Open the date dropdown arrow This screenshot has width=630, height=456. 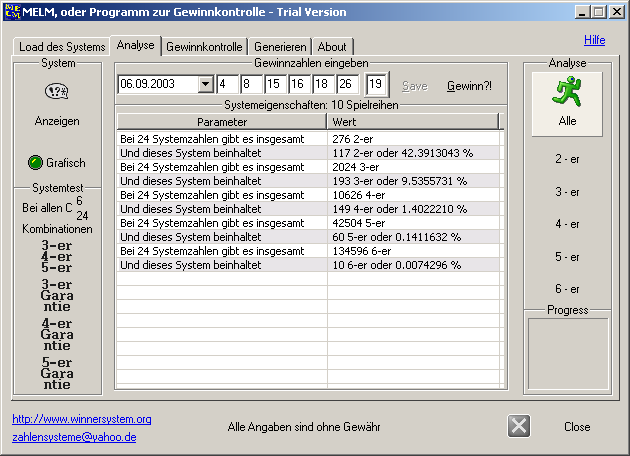pyautogui.click(x=206, y=84)
